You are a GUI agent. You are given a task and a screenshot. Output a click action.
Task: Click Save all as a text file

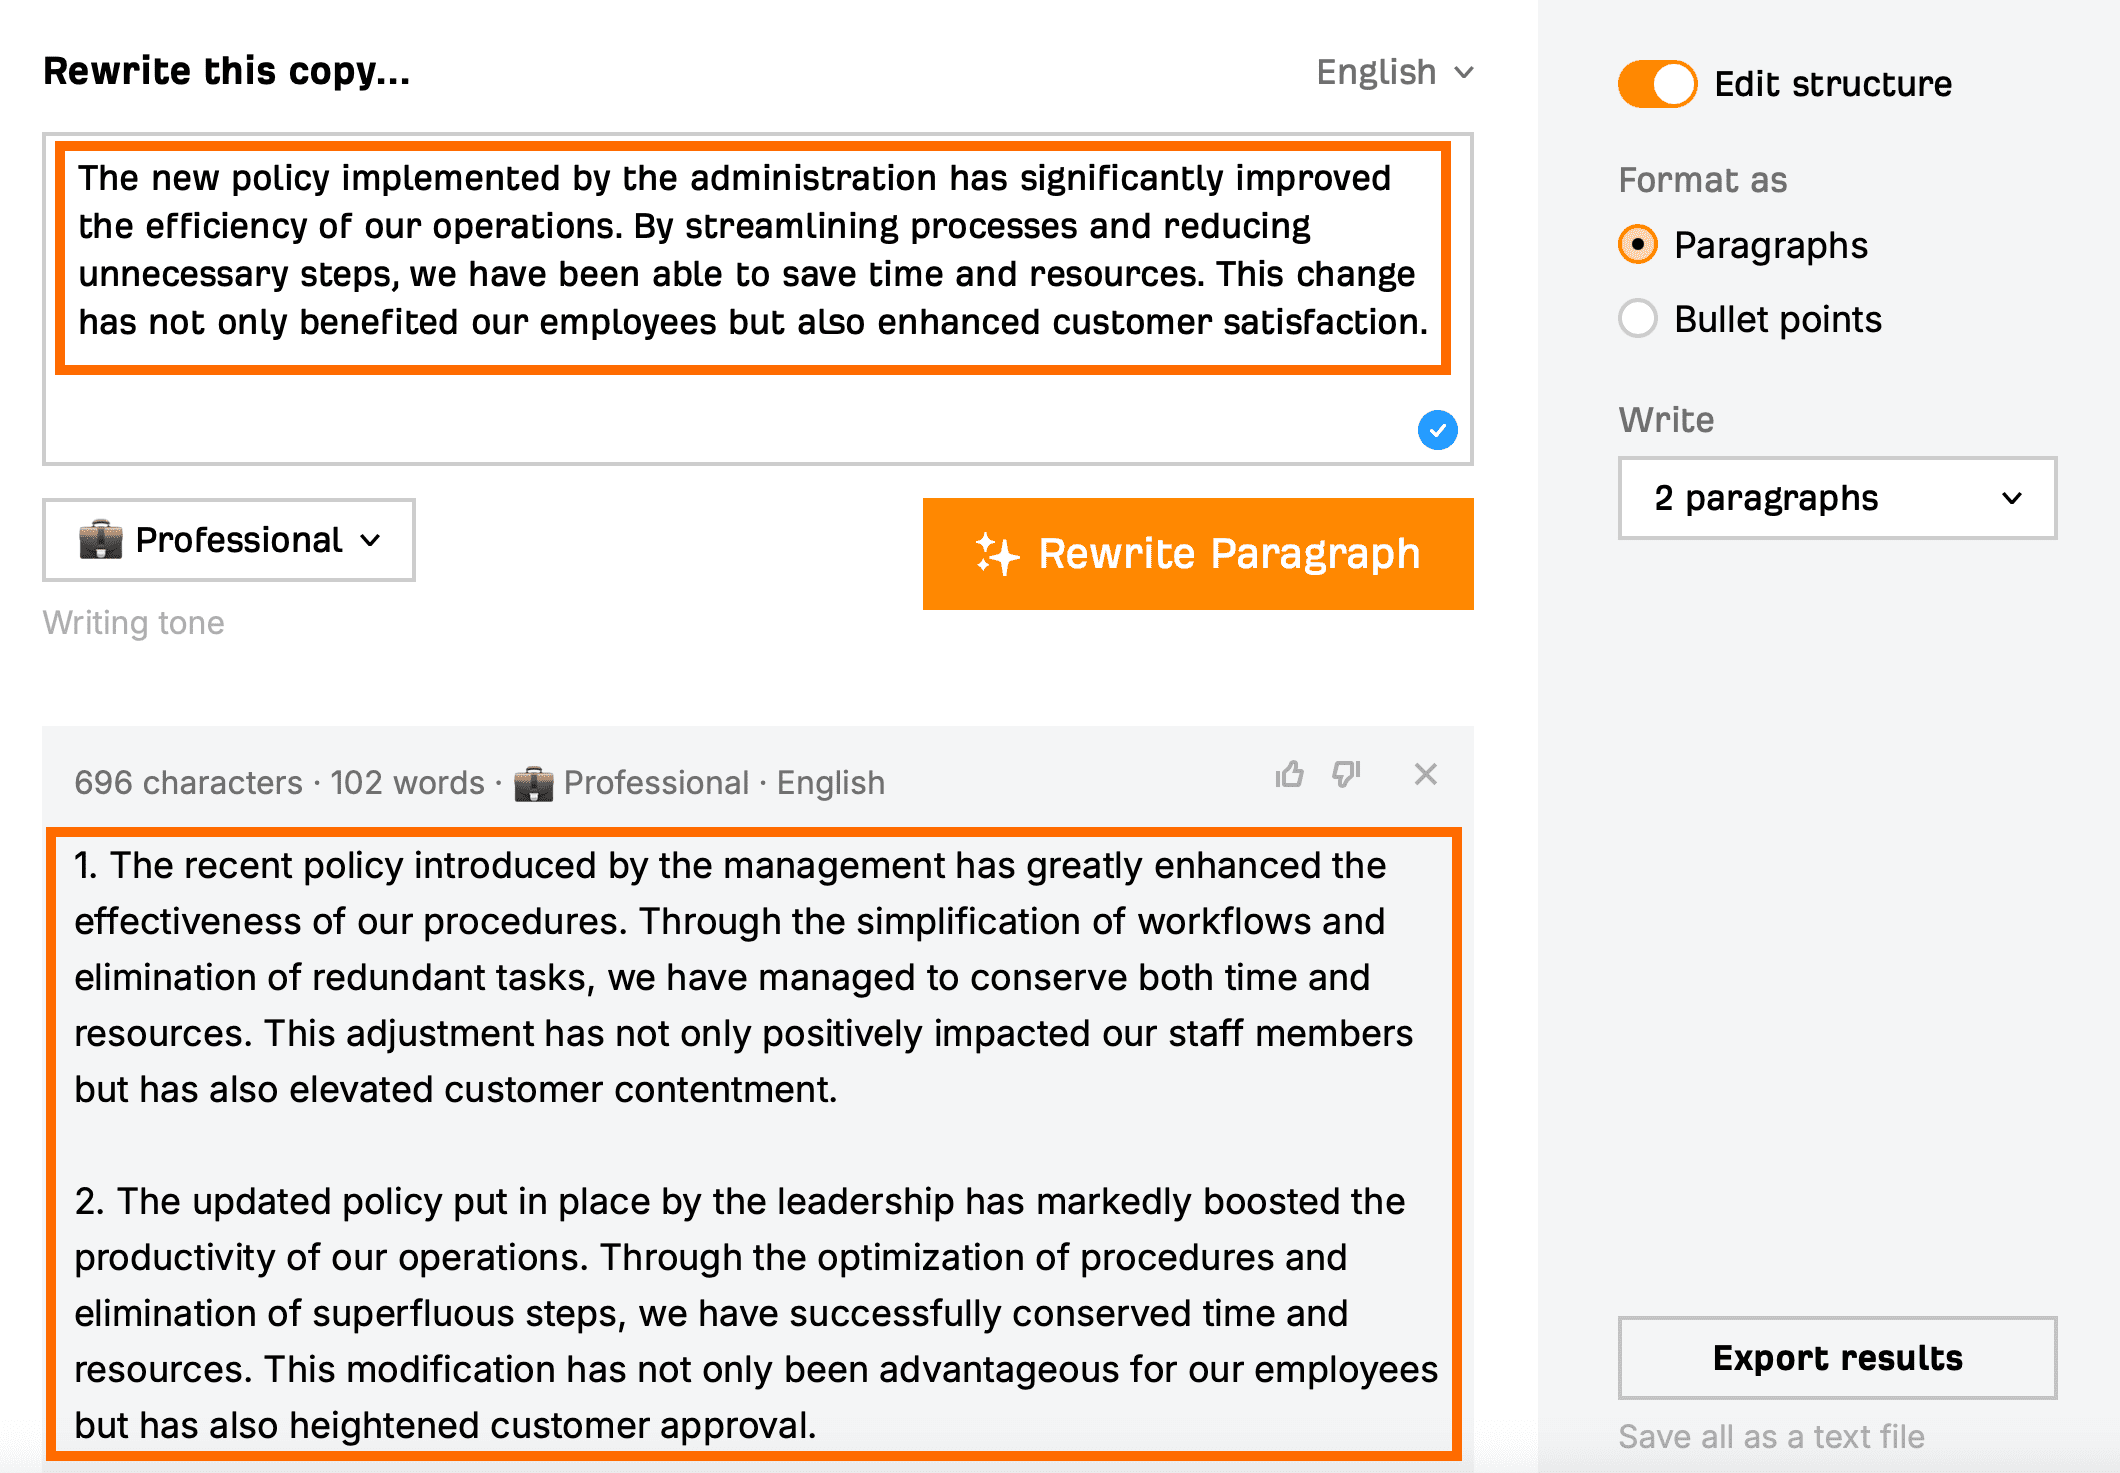coord(1770,1436)
